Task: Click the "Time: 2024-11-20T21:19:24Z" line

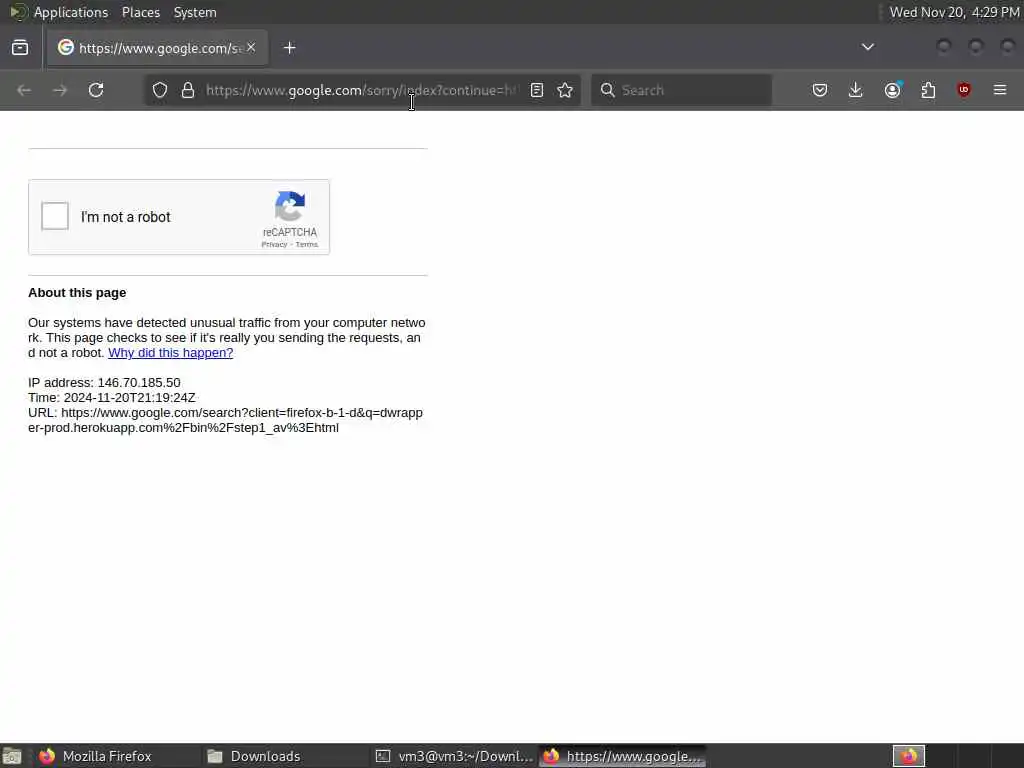Action: [112, 398]
